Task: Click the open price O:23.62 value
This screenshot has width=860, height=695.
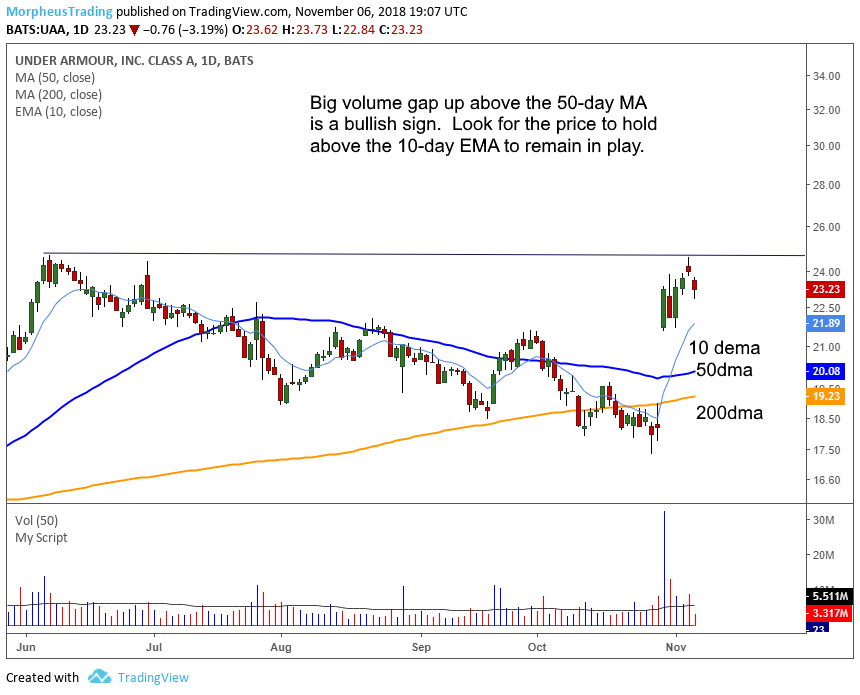Action: pyautogui.click(x=255, y=30)
